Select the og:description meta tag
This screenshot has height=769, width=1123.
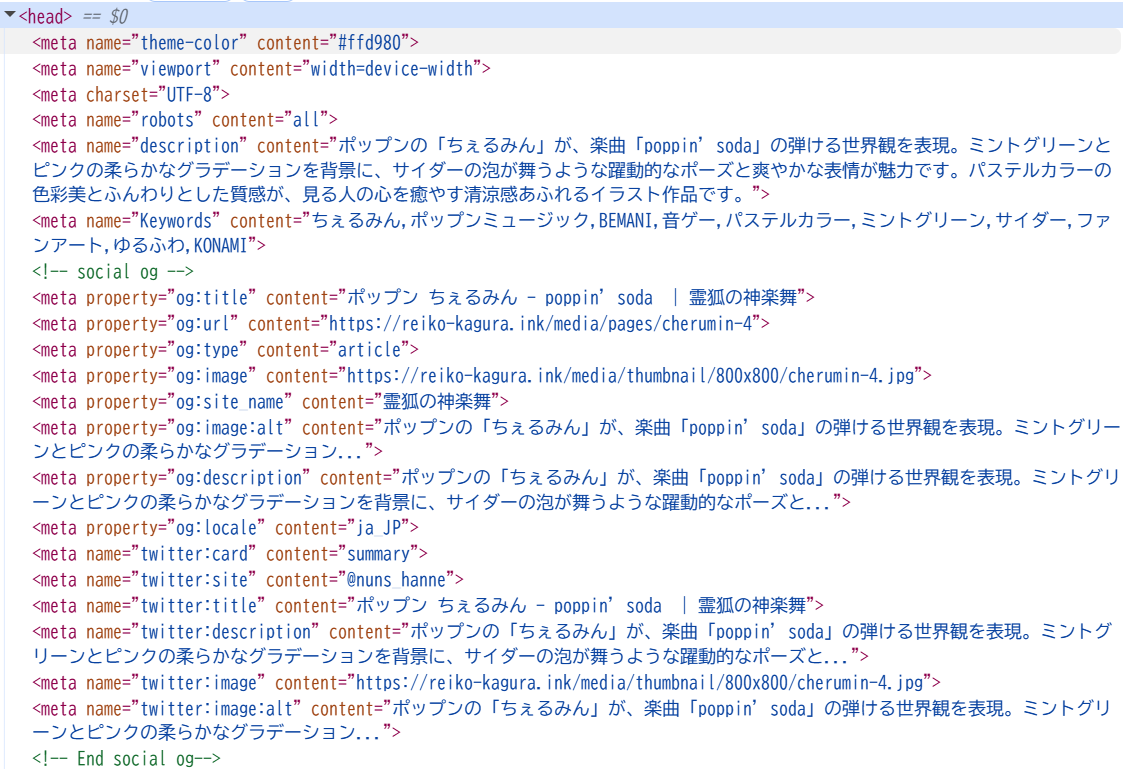[577, 489]
